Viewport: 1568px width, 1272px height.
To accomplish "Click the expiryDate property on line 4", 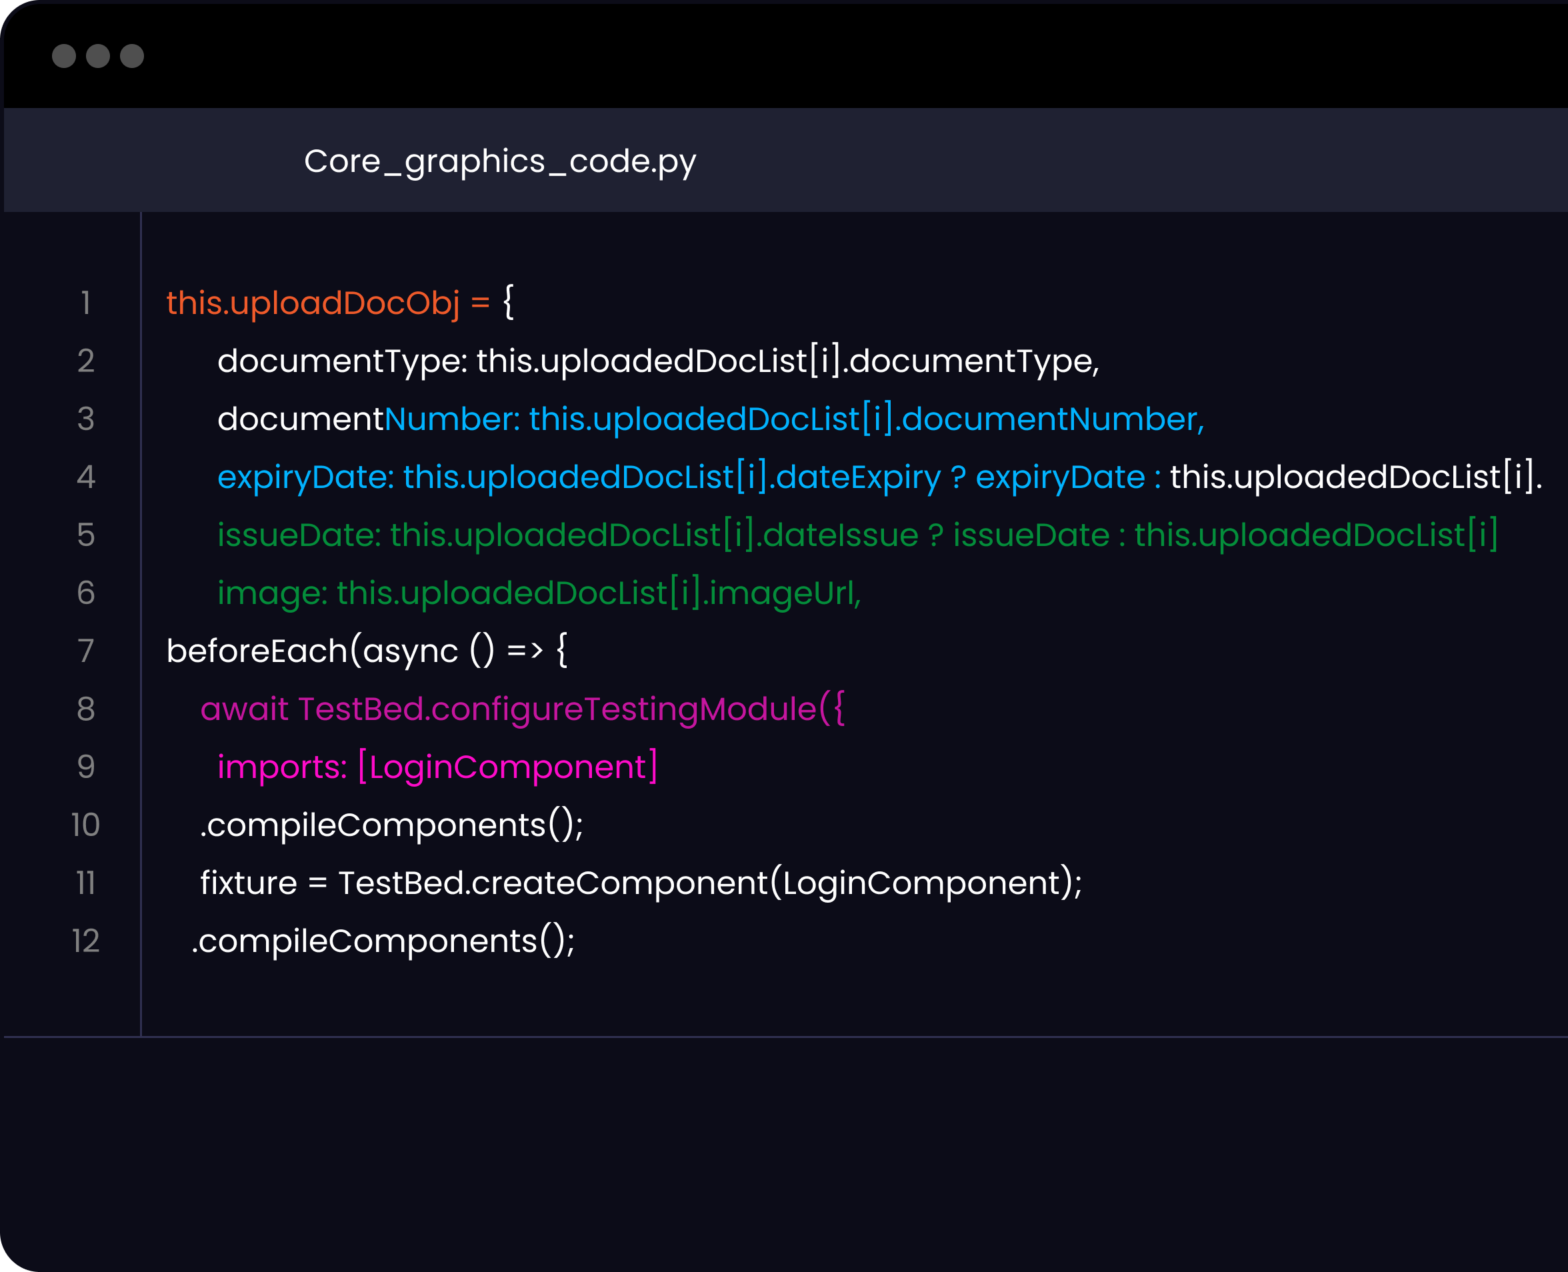I will tap(304, 477).
